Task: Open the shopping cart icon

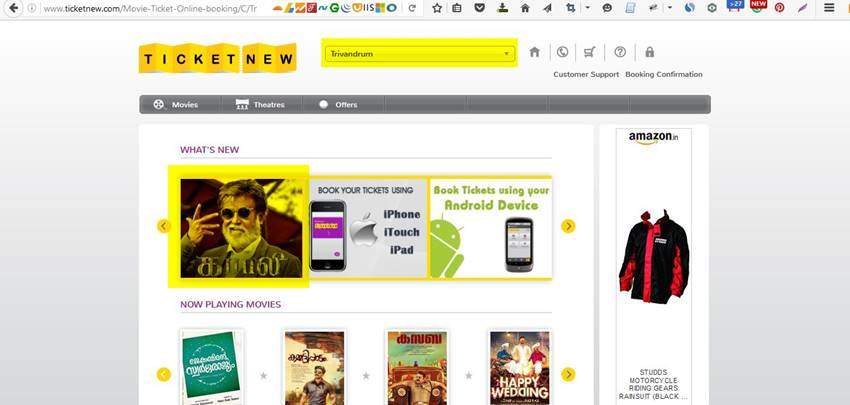Action: tap(590, 52)
